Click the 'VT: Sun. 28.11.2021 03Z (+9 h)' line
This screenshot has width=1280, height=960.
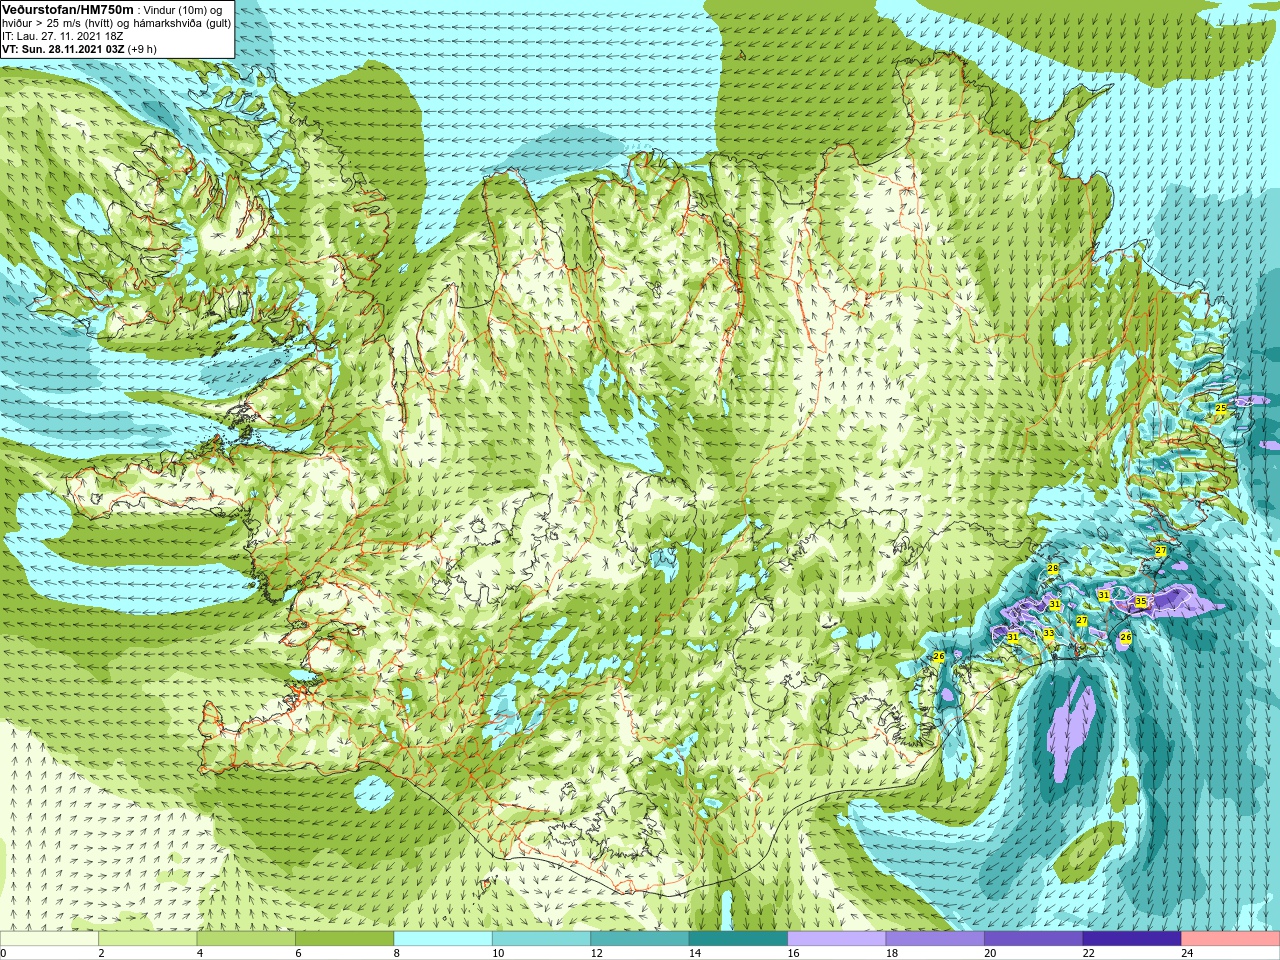[x=79, y=48]
